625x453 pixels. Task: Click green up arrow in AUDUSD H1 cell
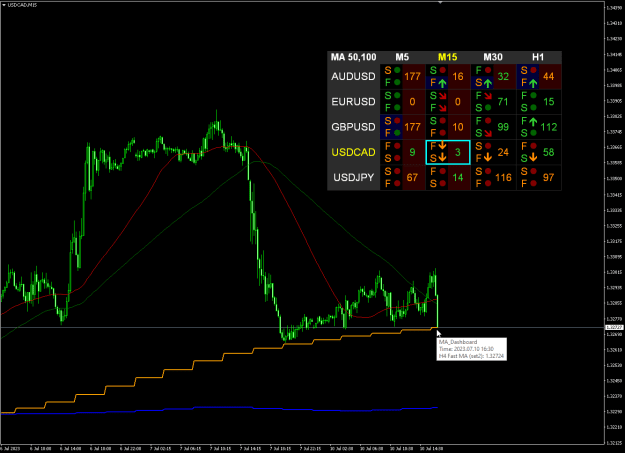coord(533,83)
